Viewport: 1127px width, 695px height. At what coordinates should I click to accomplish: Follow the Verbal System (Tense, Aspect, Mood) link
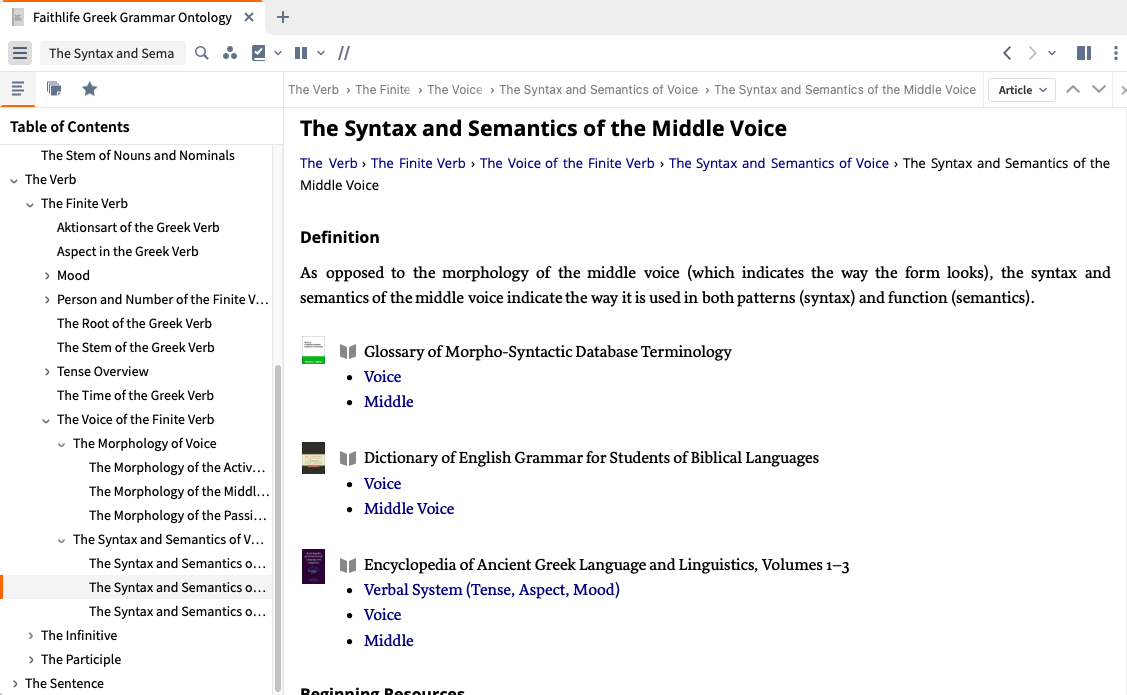point(492,589)
